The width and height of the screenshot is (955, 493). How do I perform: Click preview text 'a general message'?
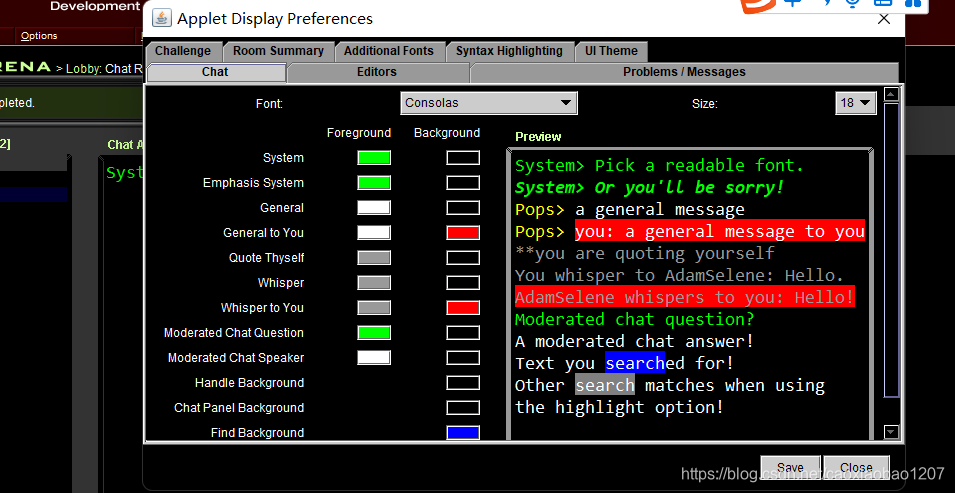point(660,210)
